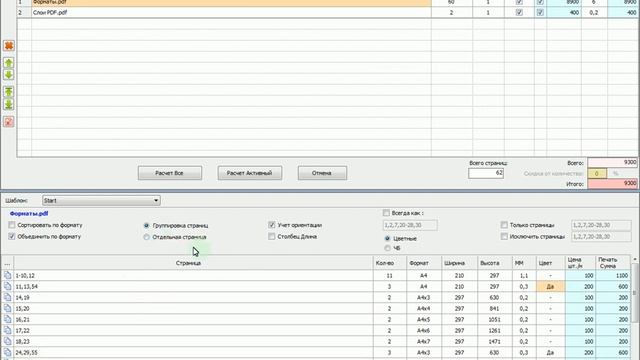Click the '1100' sum cell
Screen dimensions: 640x360
(613, 276)
